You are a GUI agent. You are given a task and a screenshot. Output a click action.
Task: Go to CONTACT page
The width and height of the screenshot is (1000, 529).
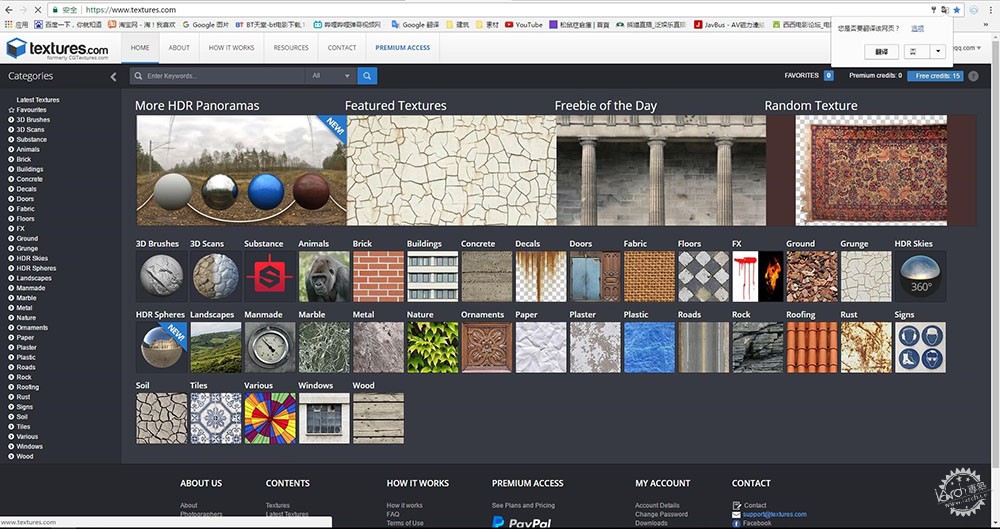[x=342, y=48]
